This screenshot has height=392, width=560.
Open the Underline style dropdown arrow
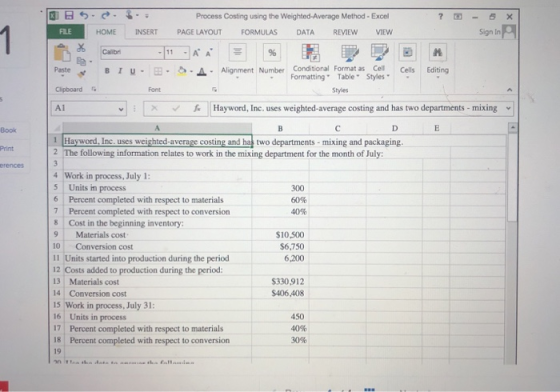[x=142, y=71]
